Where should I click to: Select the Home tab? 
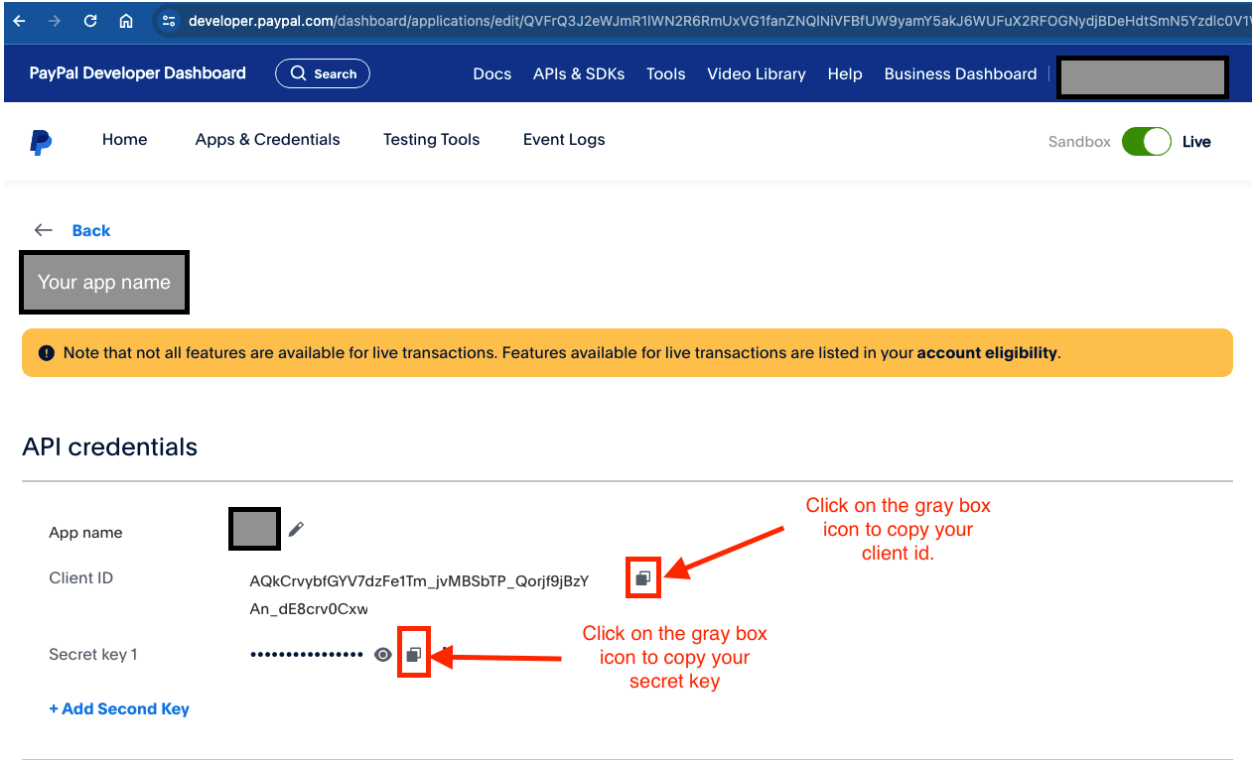(124, 140)
